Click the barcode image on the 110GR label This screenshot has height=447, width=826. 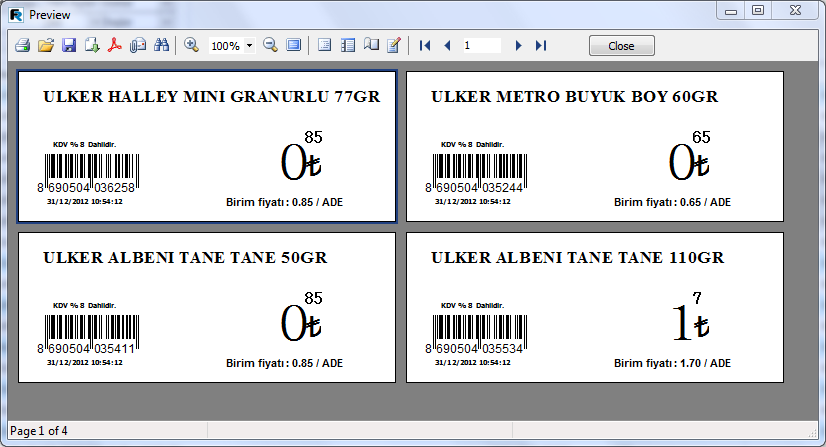[480, 330]
